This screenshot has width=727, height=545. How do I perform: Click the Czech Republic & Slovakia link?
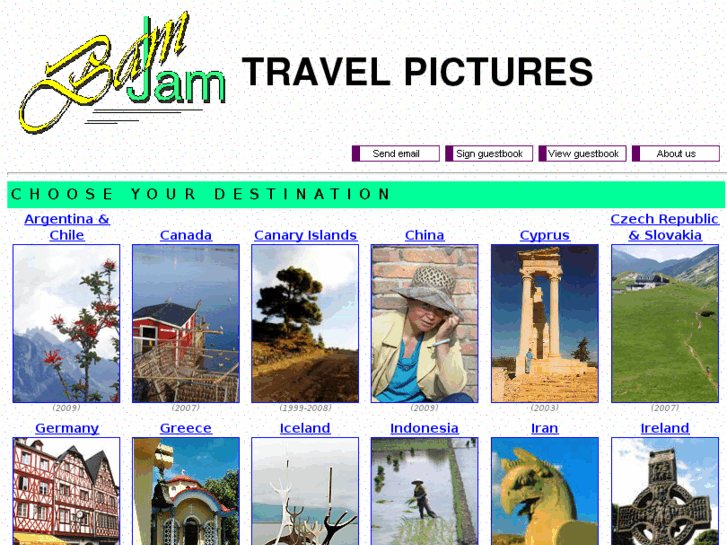pyautogui.click(x=664, y=227)
